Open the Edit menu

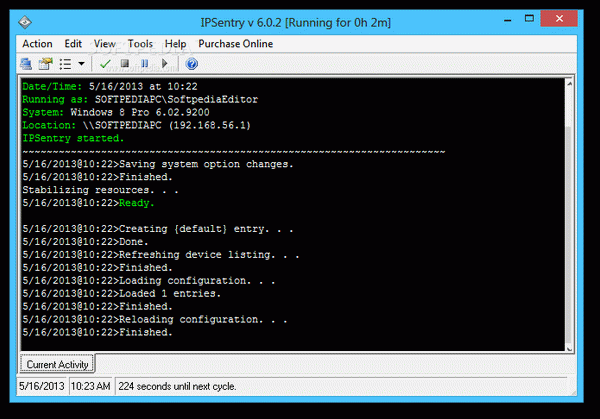pyautogui.click(x=73, y=44)
